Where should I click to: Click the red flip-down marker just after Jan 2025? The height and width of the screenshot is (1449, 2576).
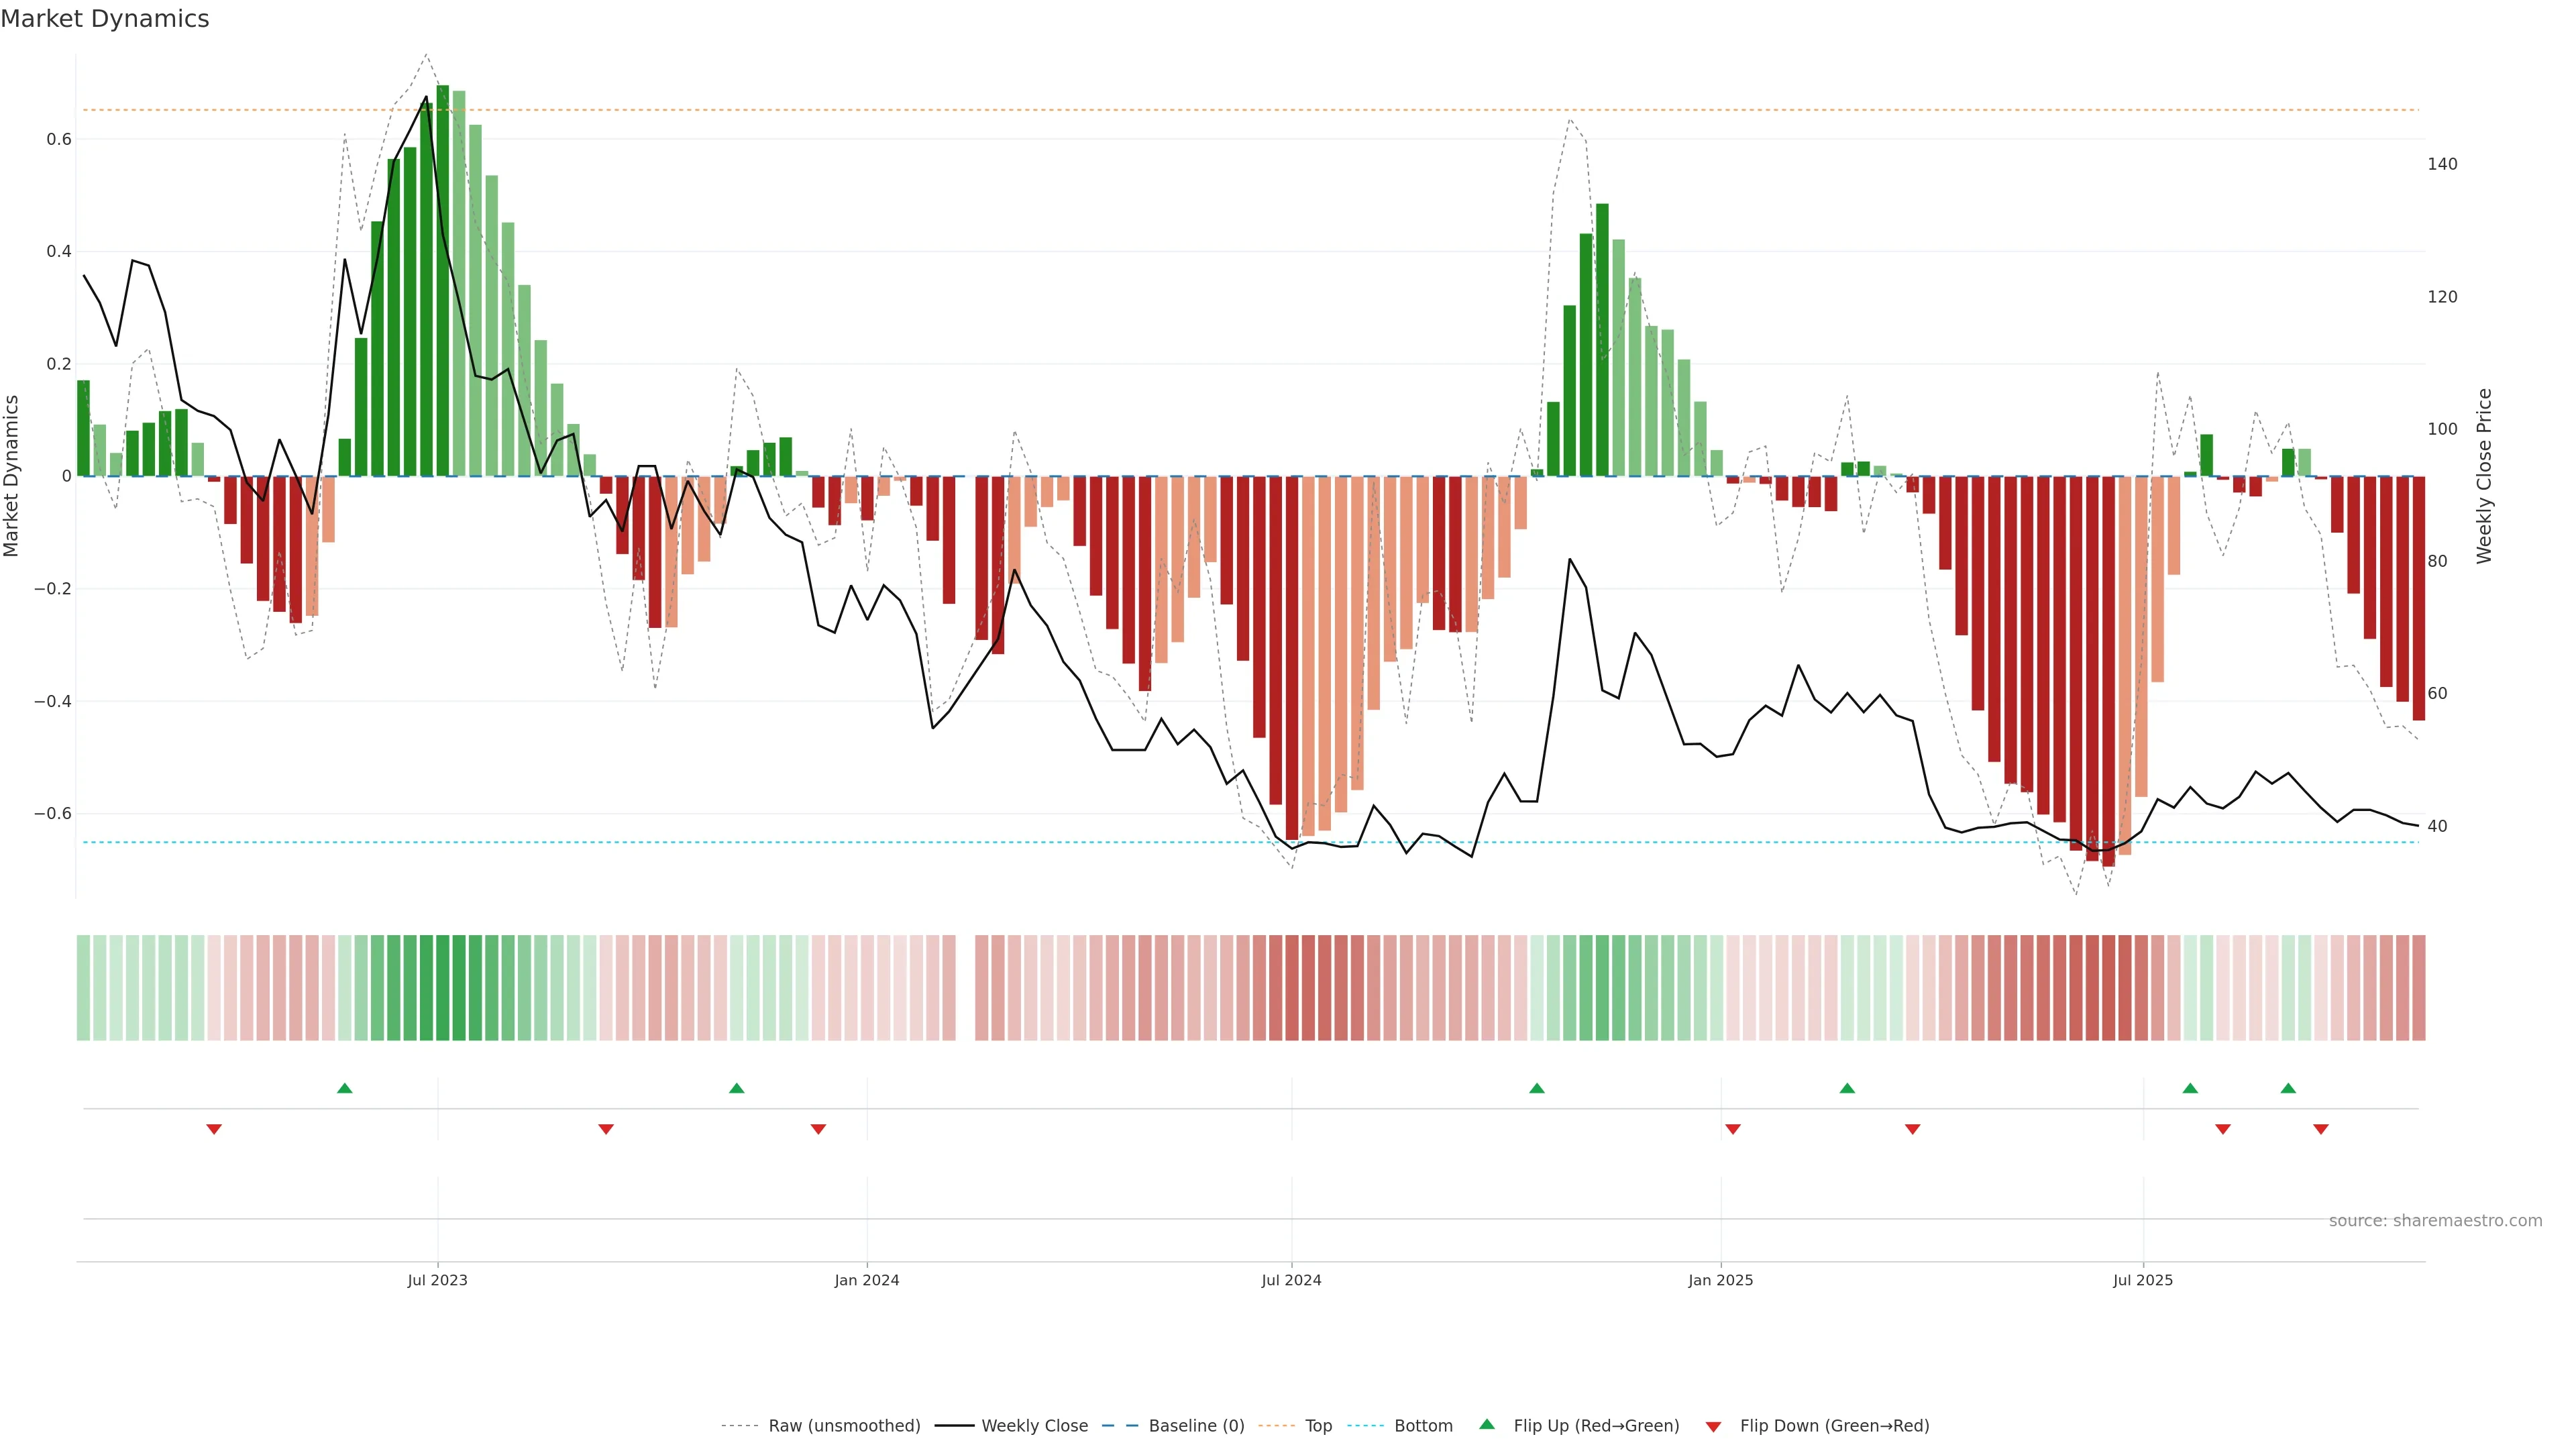pyautogui.click(x=1733, y=1129)
